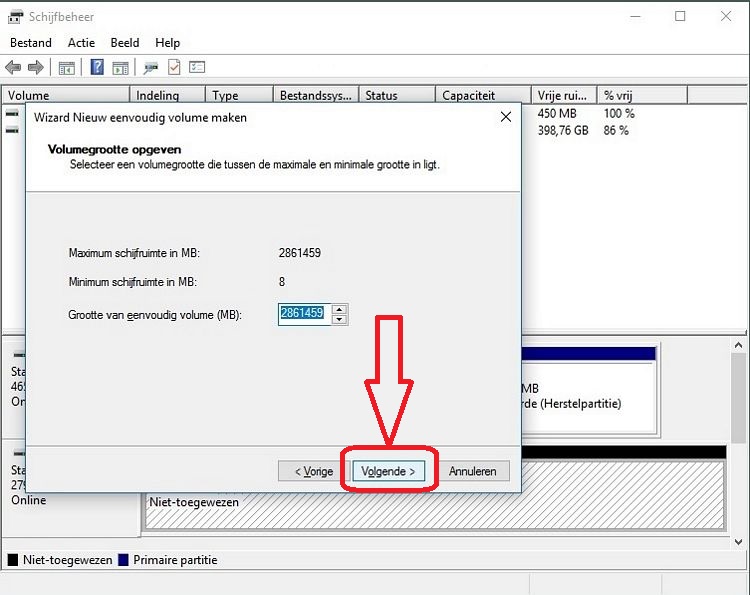
Task: Toggle the action pane toolbar icon
Action: (x=120, y=68)
